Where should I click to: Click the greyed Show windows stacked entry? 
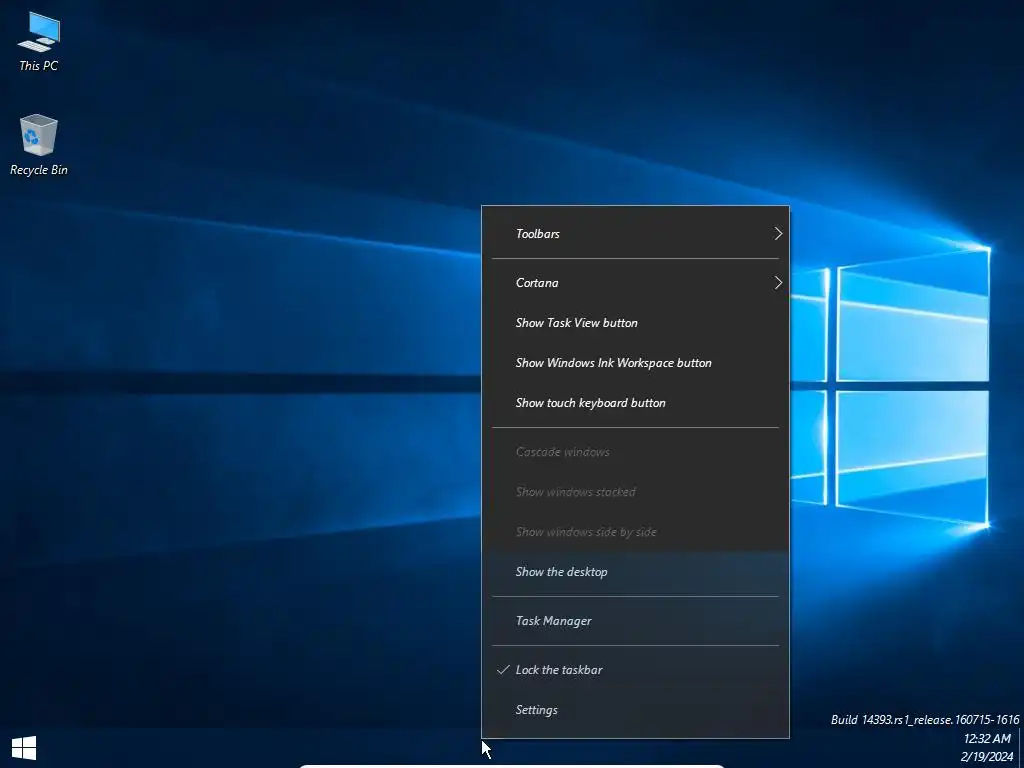pyautogui.click(x=635, y=492)
